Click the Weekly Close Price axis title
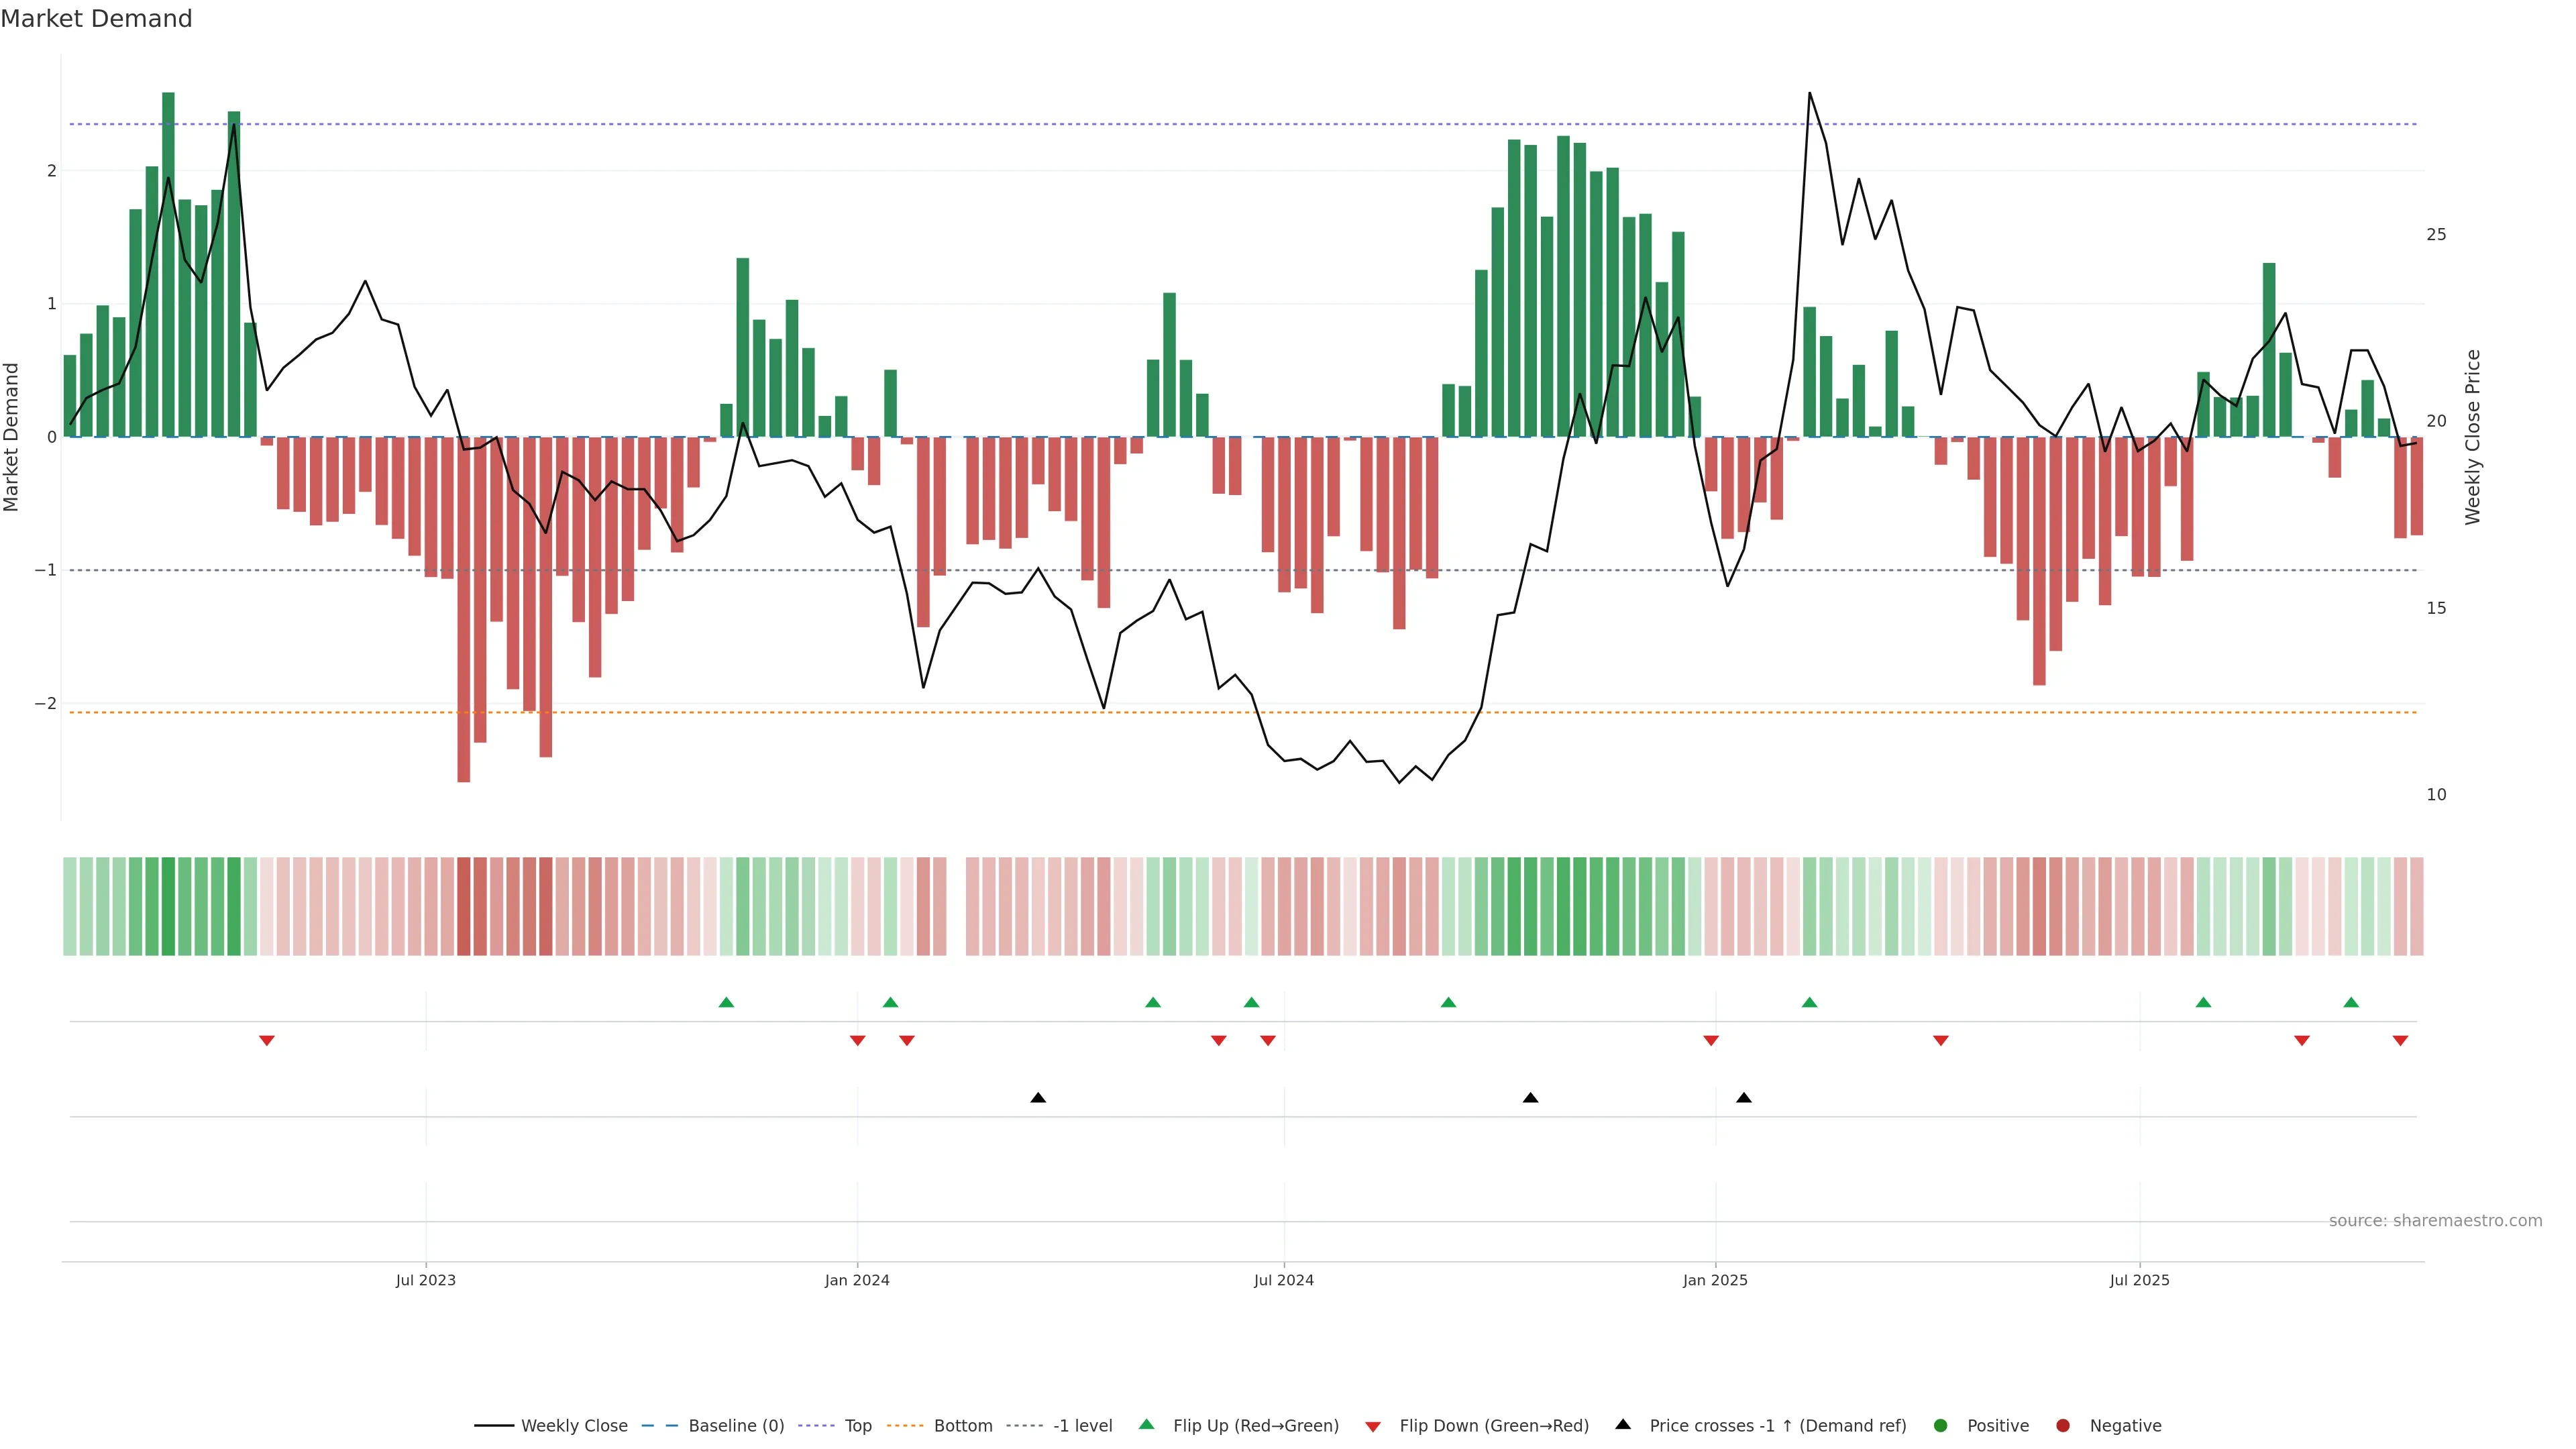Screen dimensions: 2576x1449 (2472, 437)
